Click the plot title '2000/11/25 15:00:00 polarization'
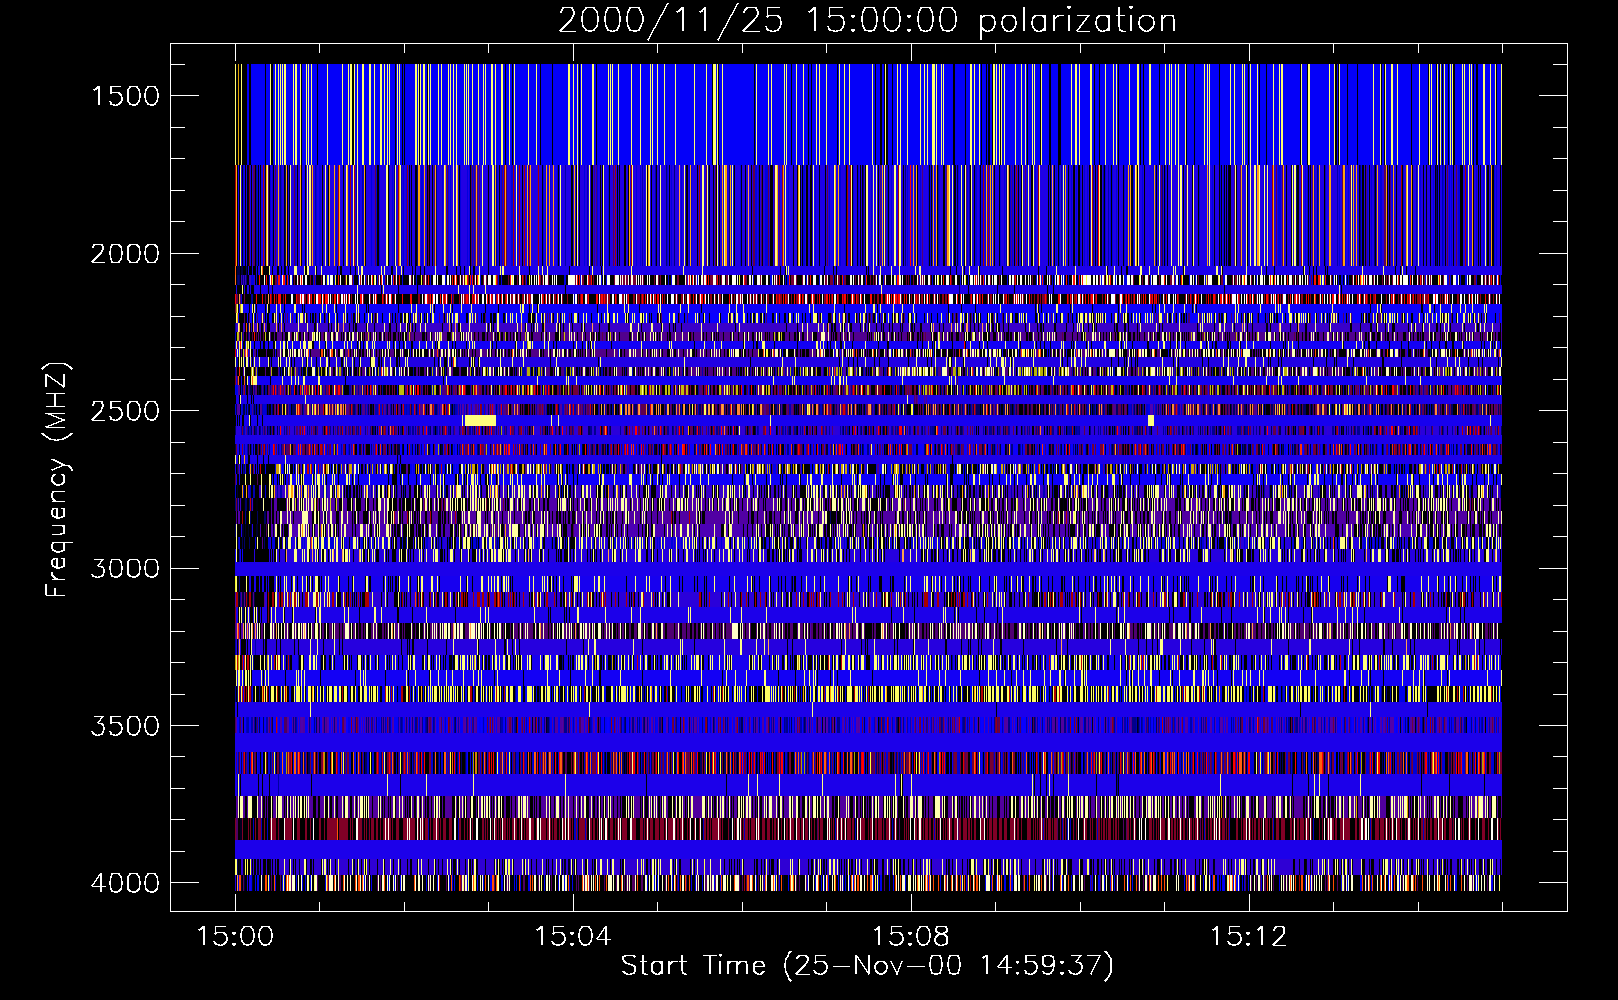Image resolution: width=1618 pixels, height=1000 pixels. pos(867,21)
